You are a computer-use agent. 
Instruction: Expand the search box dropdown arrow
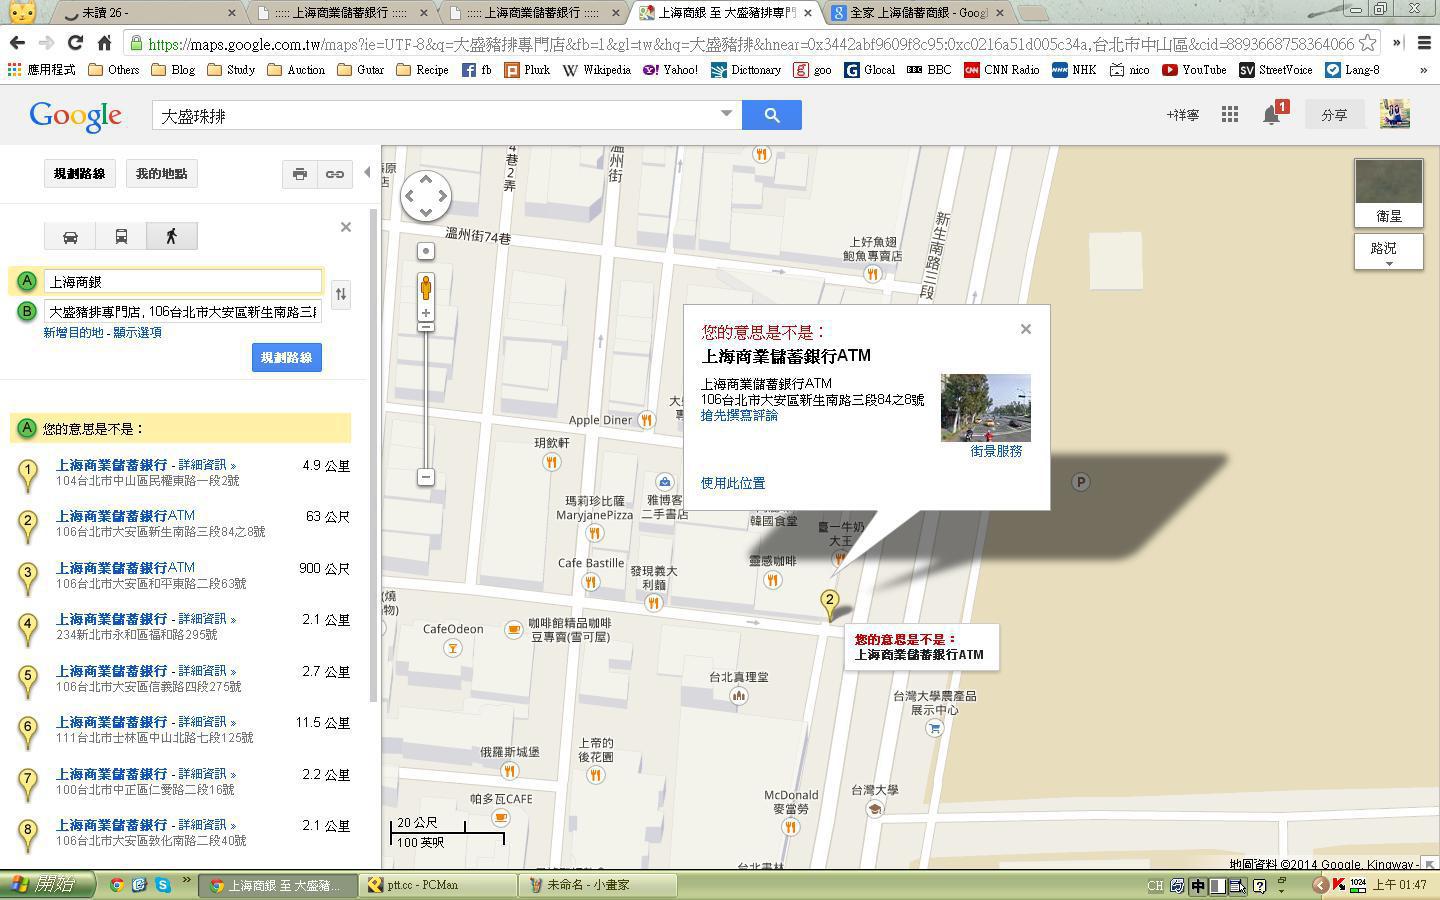pyautogui.click(x=727, y=113)
